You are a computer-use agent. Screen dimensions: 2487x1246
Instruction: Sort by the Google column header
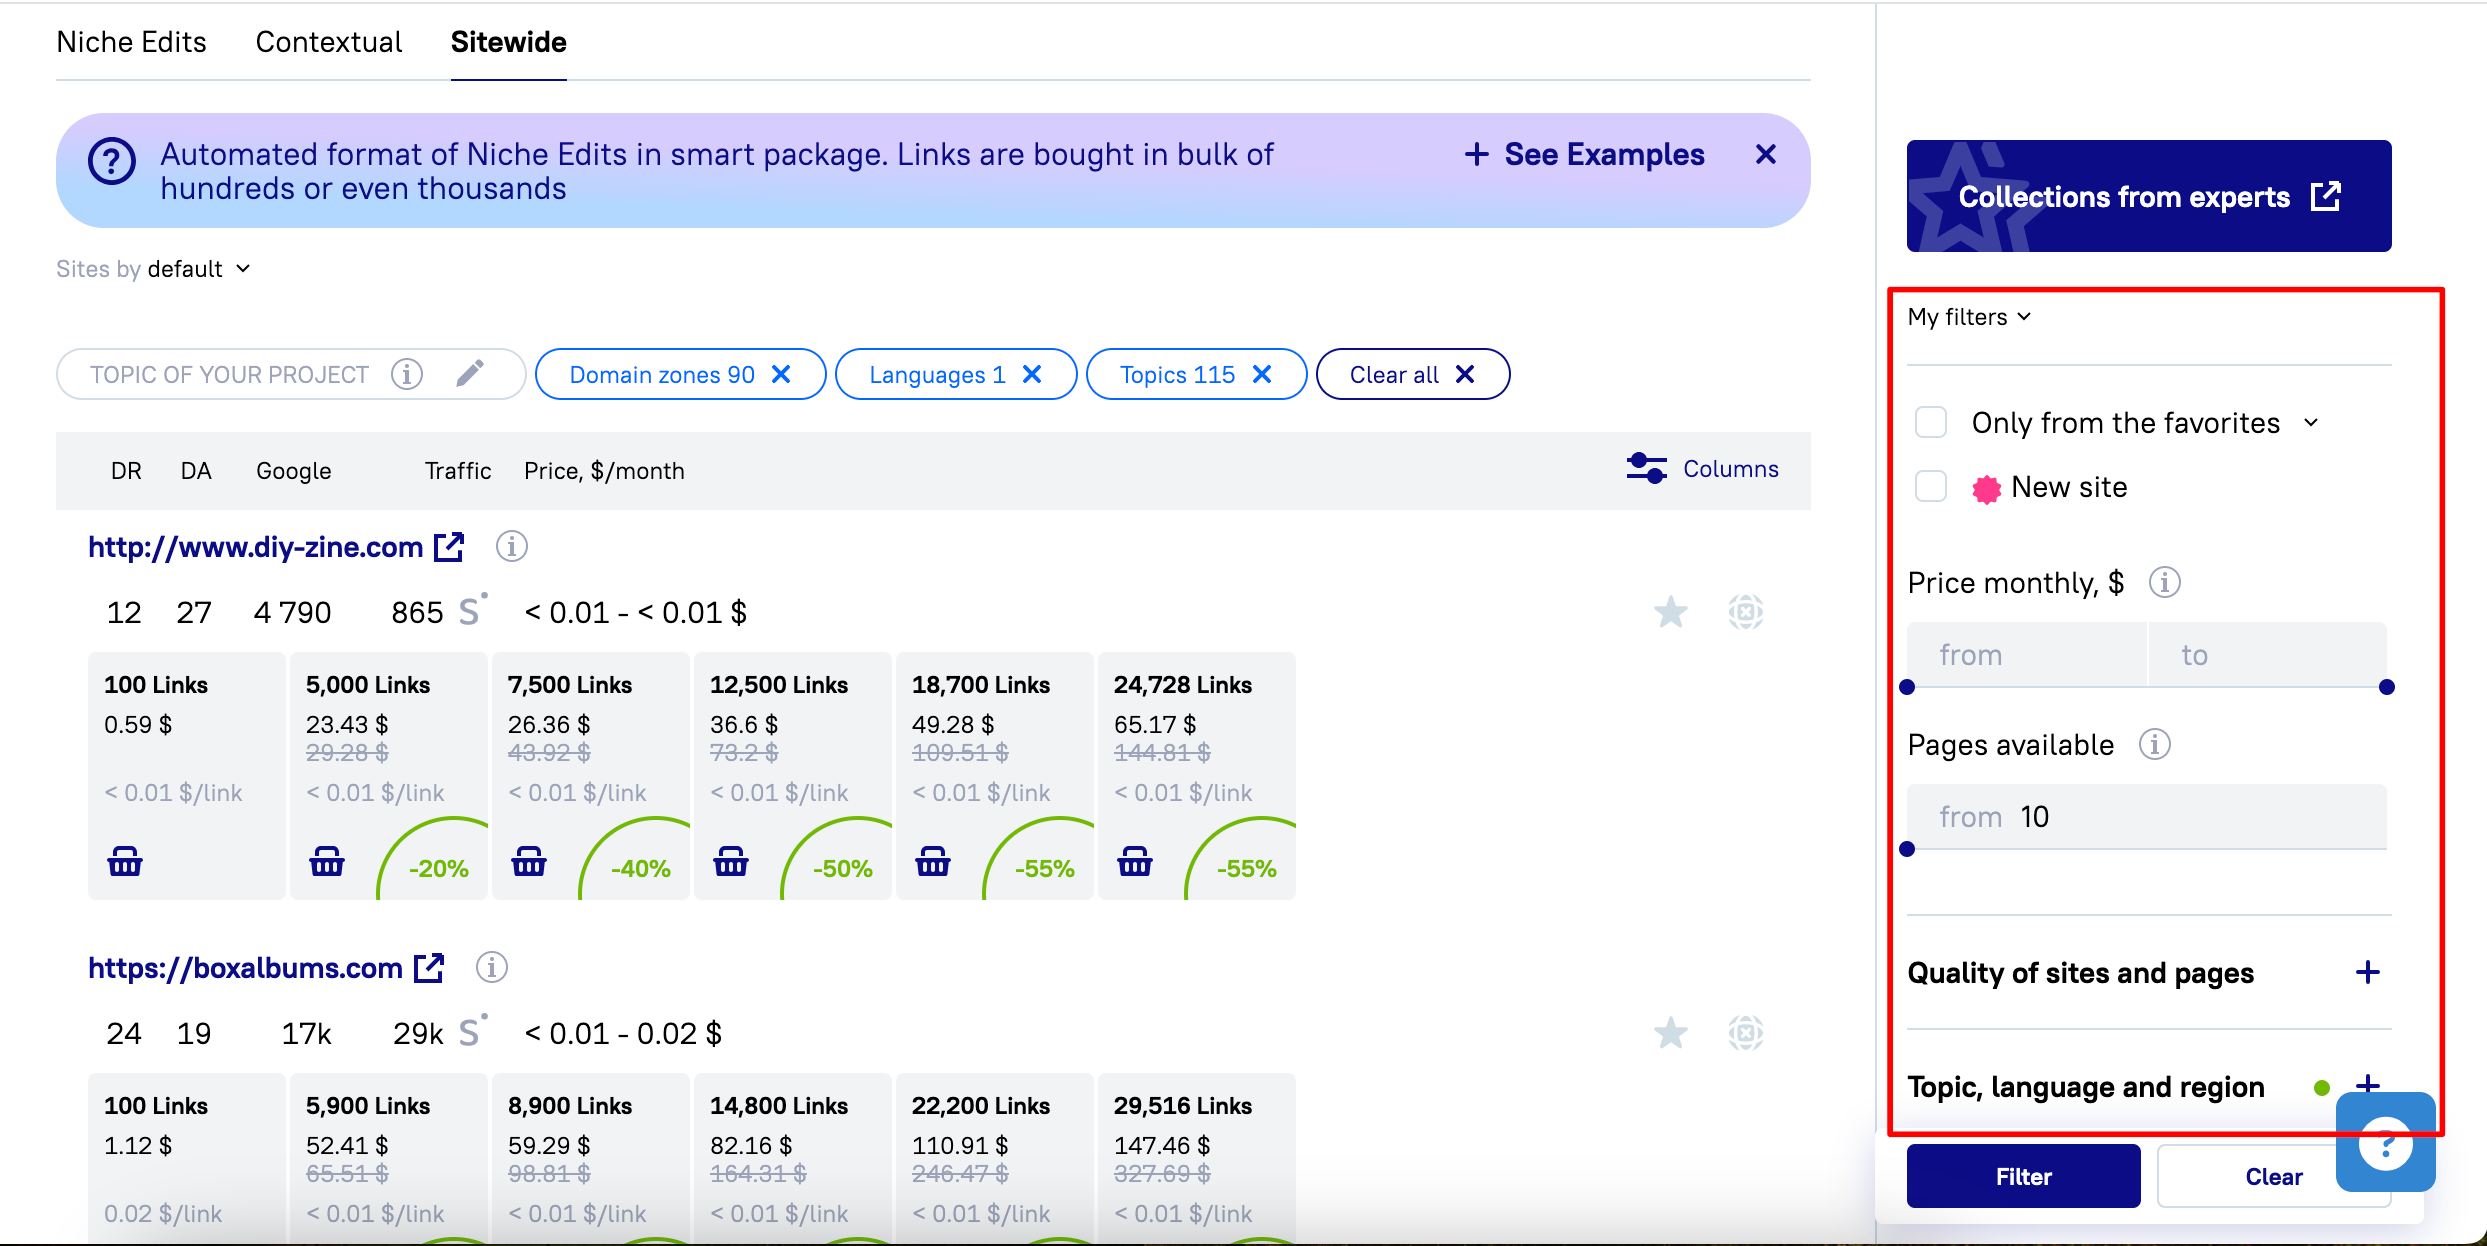click(x=293, y=470)
